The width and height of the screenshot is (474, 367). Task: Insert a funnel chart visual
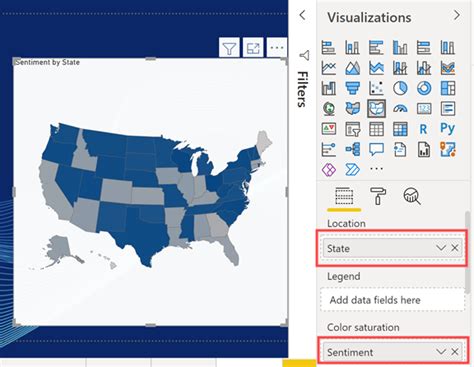tap(352, 88)
